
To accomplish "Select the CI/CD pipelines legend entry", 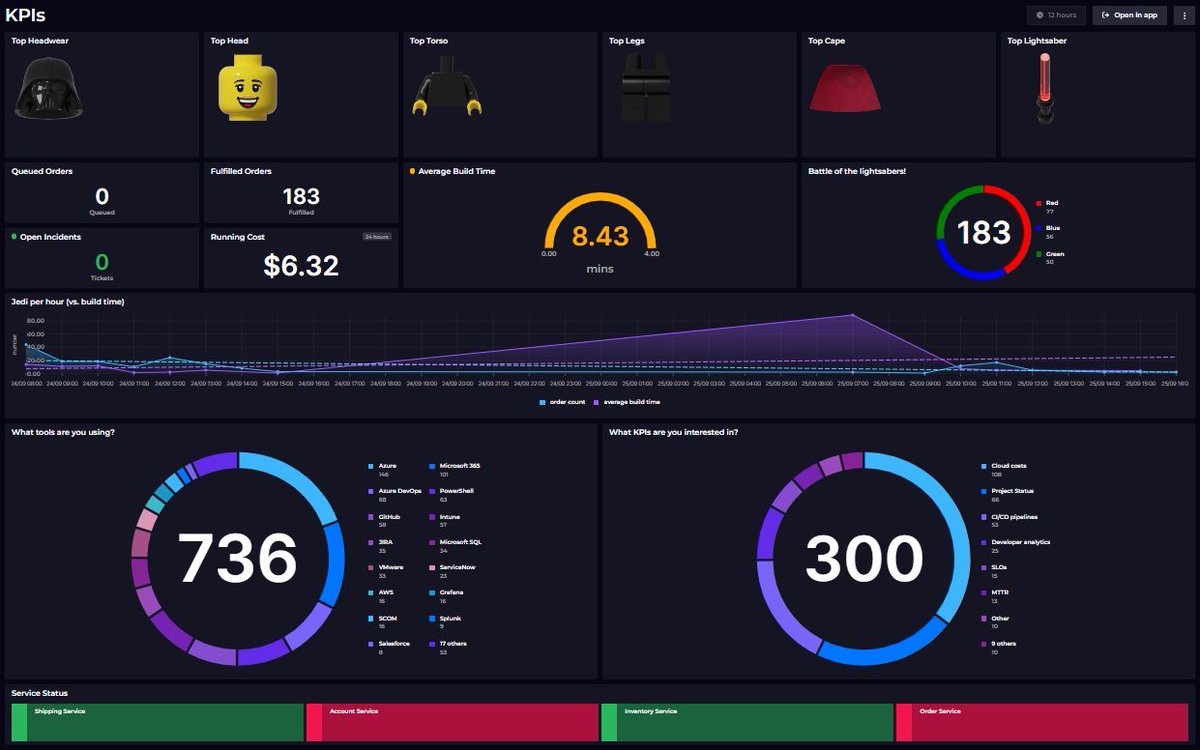I will point(1010,520).
